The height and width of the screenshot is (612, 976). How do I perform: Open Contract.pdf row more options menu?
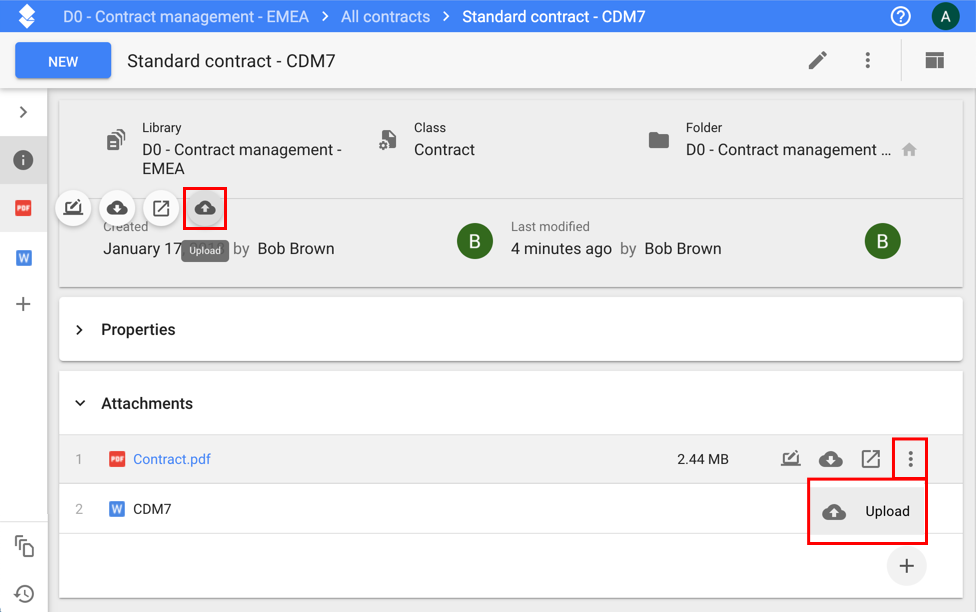click(x=910, y=459)
